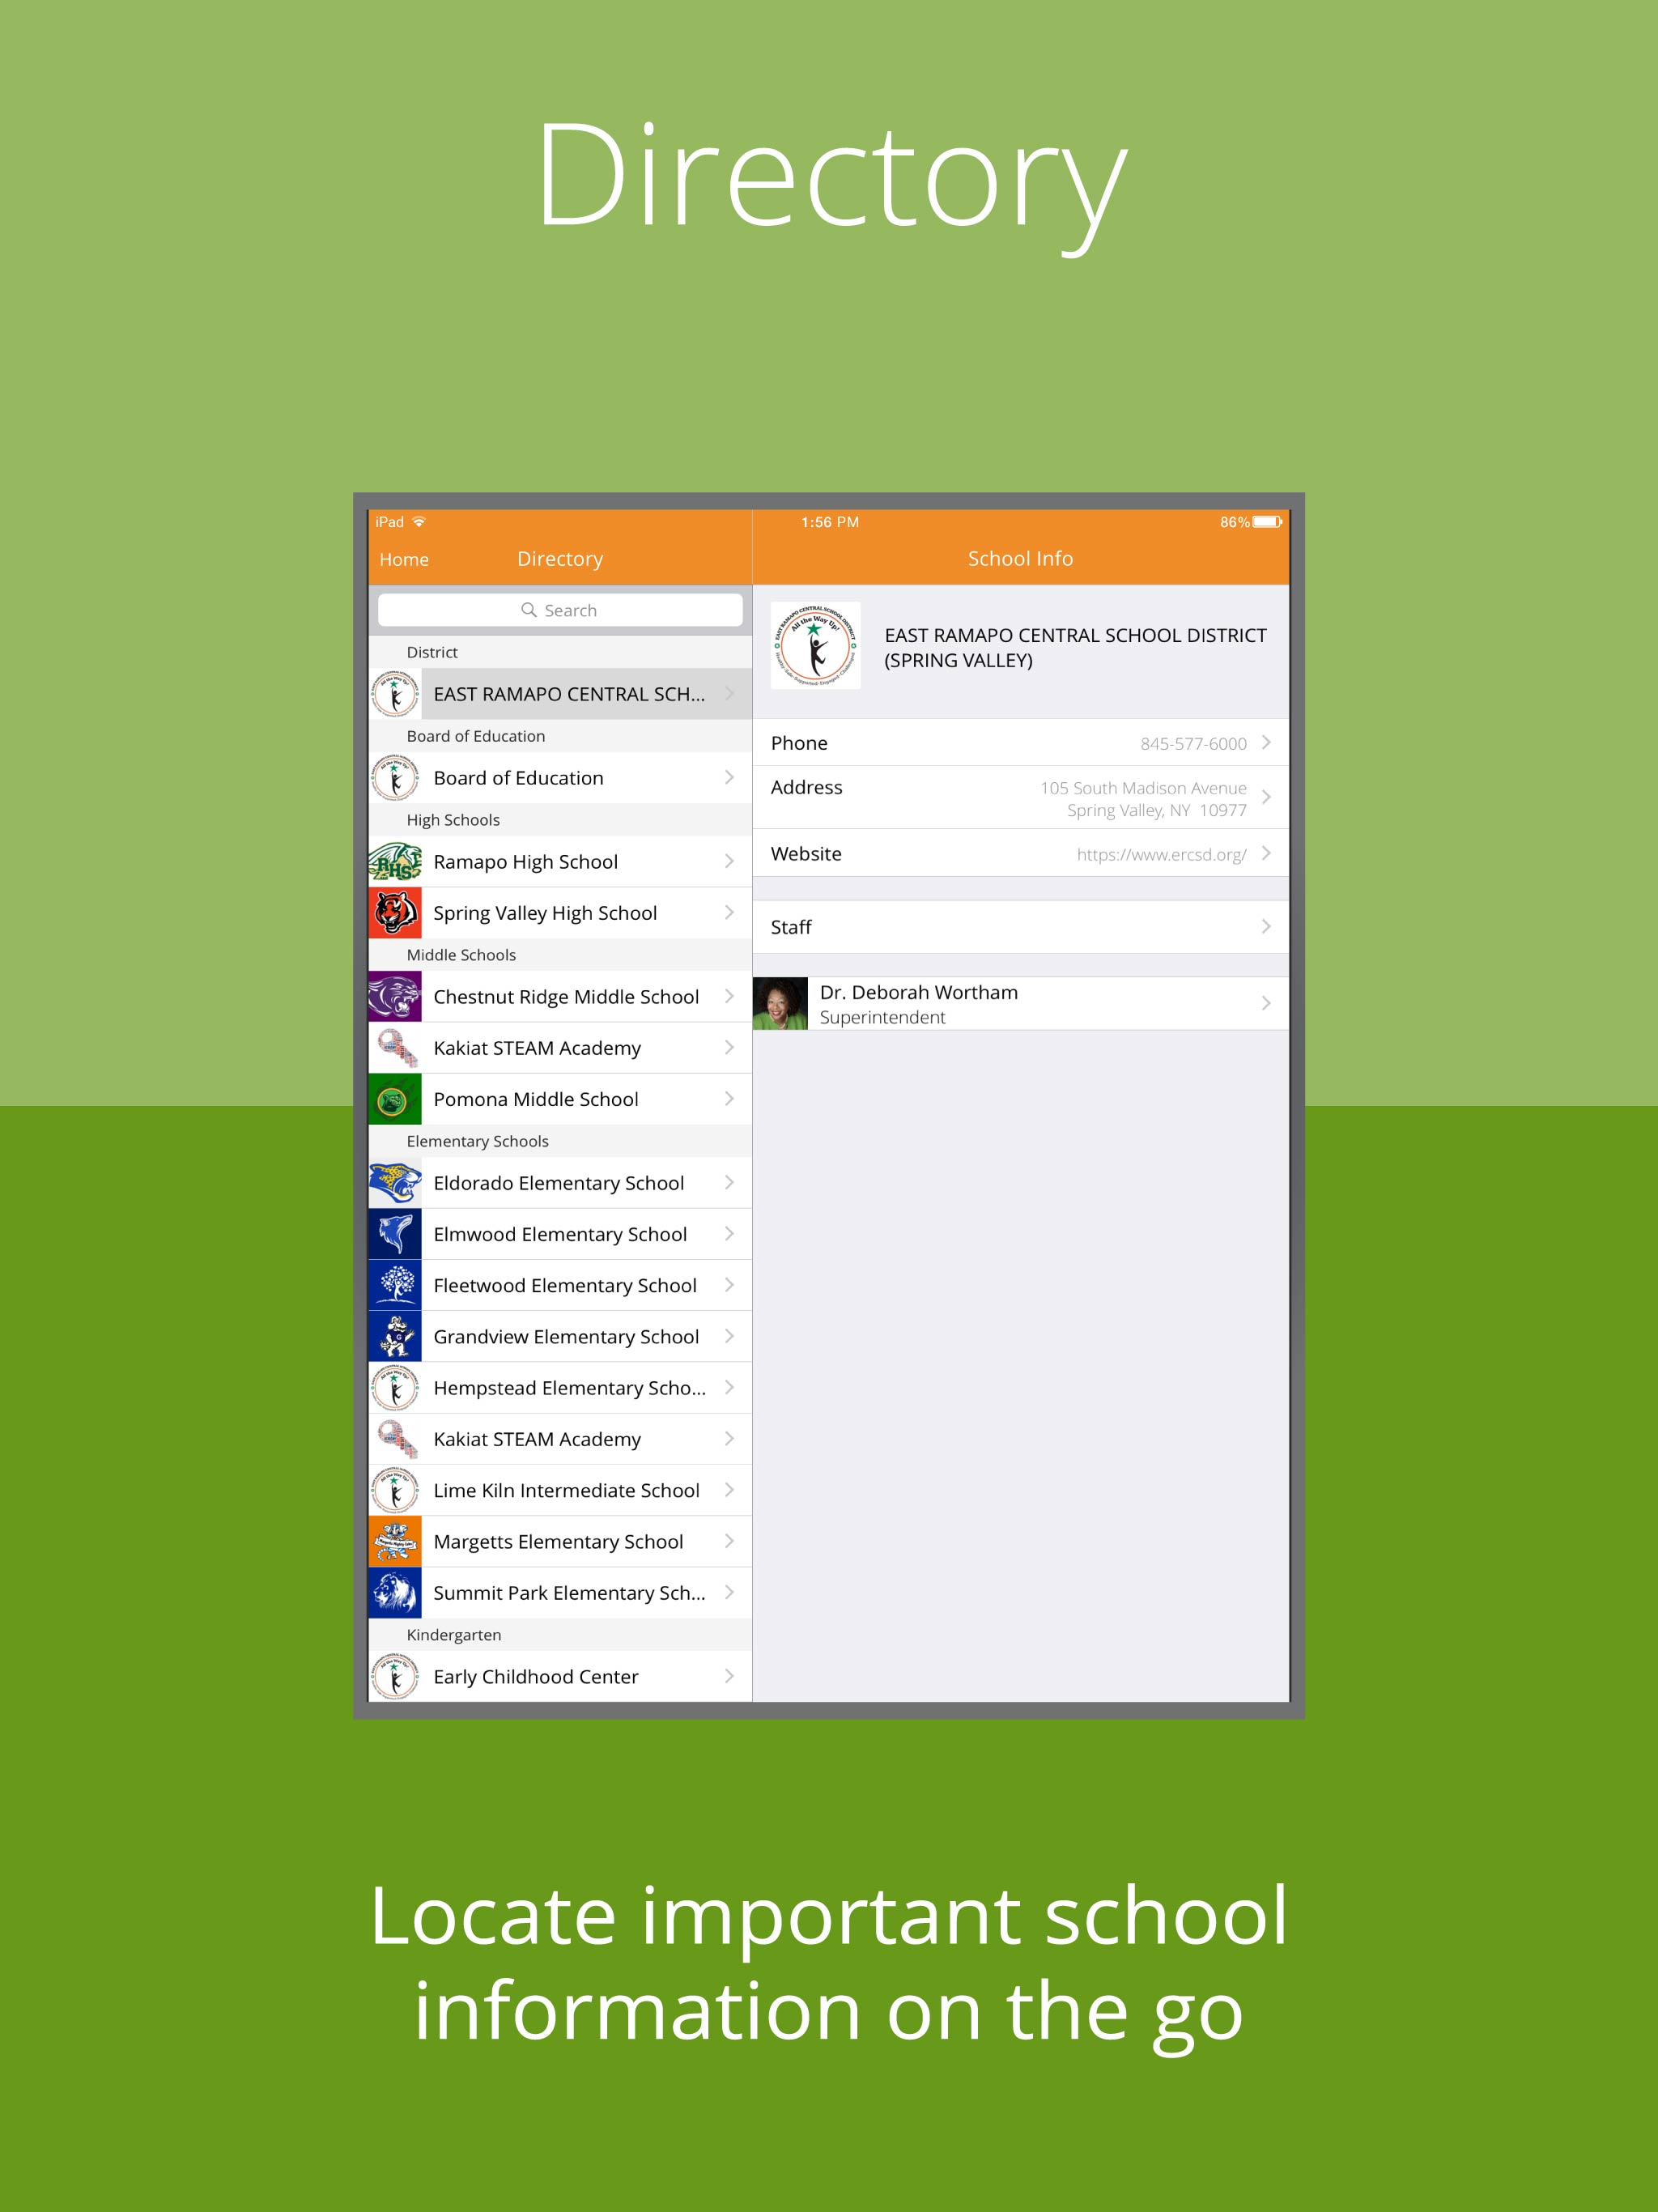
Task: Choose Fleetwood Elementary School
Action: (x=560, y=1285)
